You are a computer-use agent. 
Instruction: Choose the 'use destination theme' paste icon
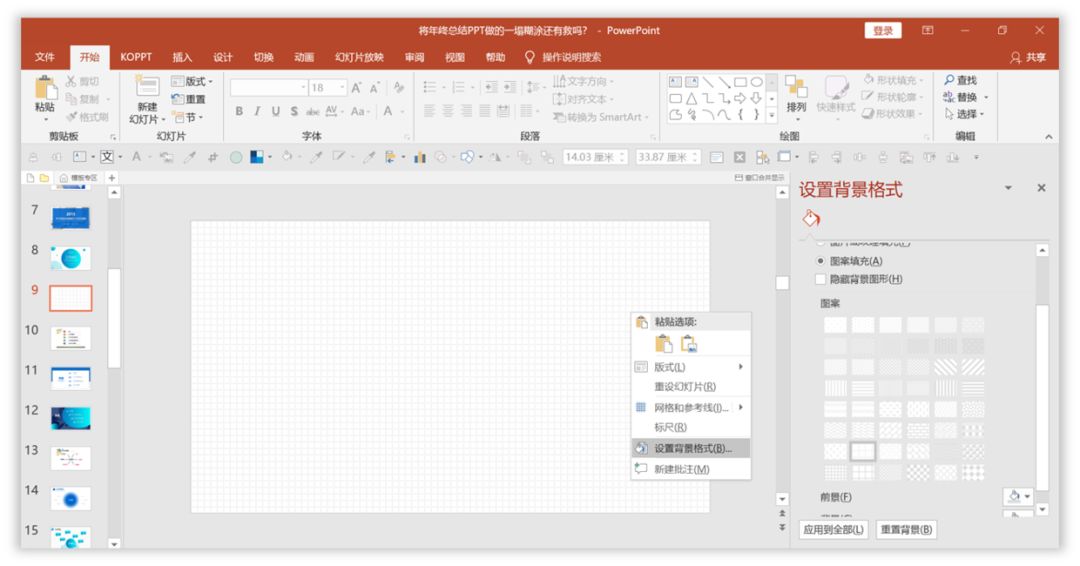click(x=664, y=344)
